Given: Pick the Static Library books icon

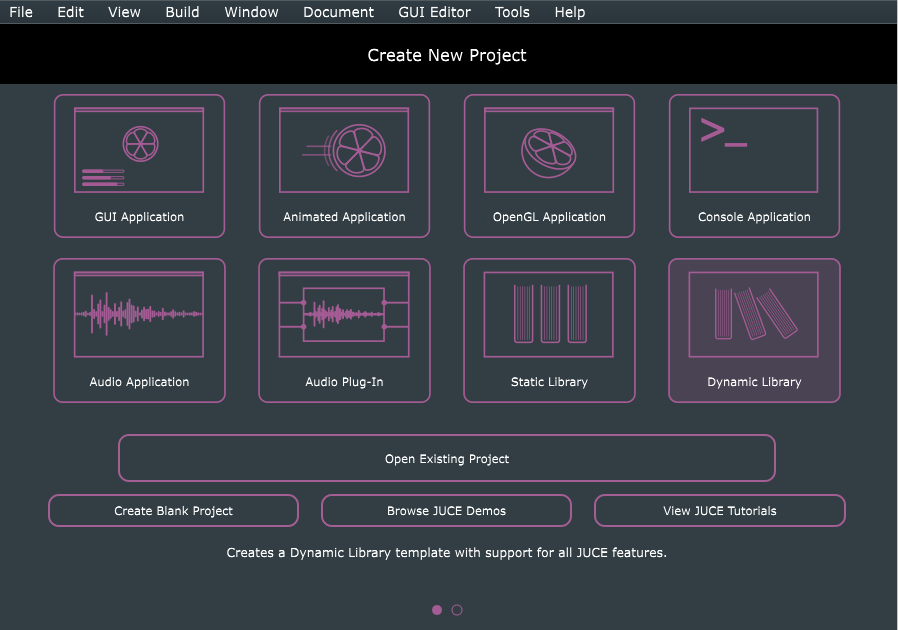Looking at the screenshot, I should [x=549, y=314].
